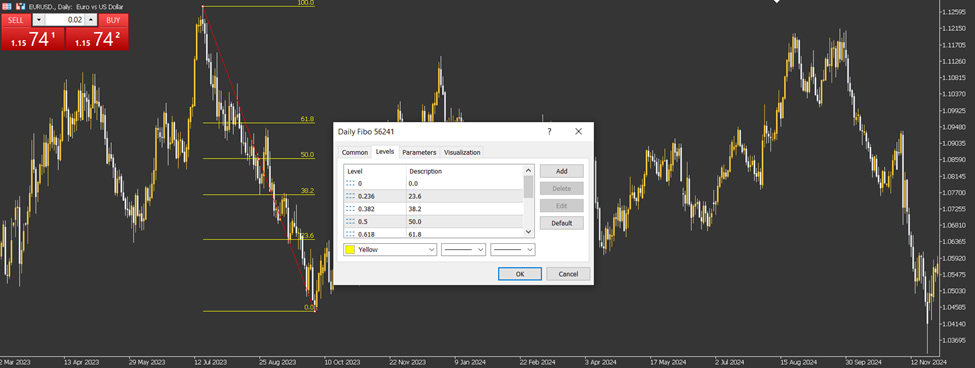
Task: Click description cell 38.2
Action: pyautogui.click(x=415, y=208)
